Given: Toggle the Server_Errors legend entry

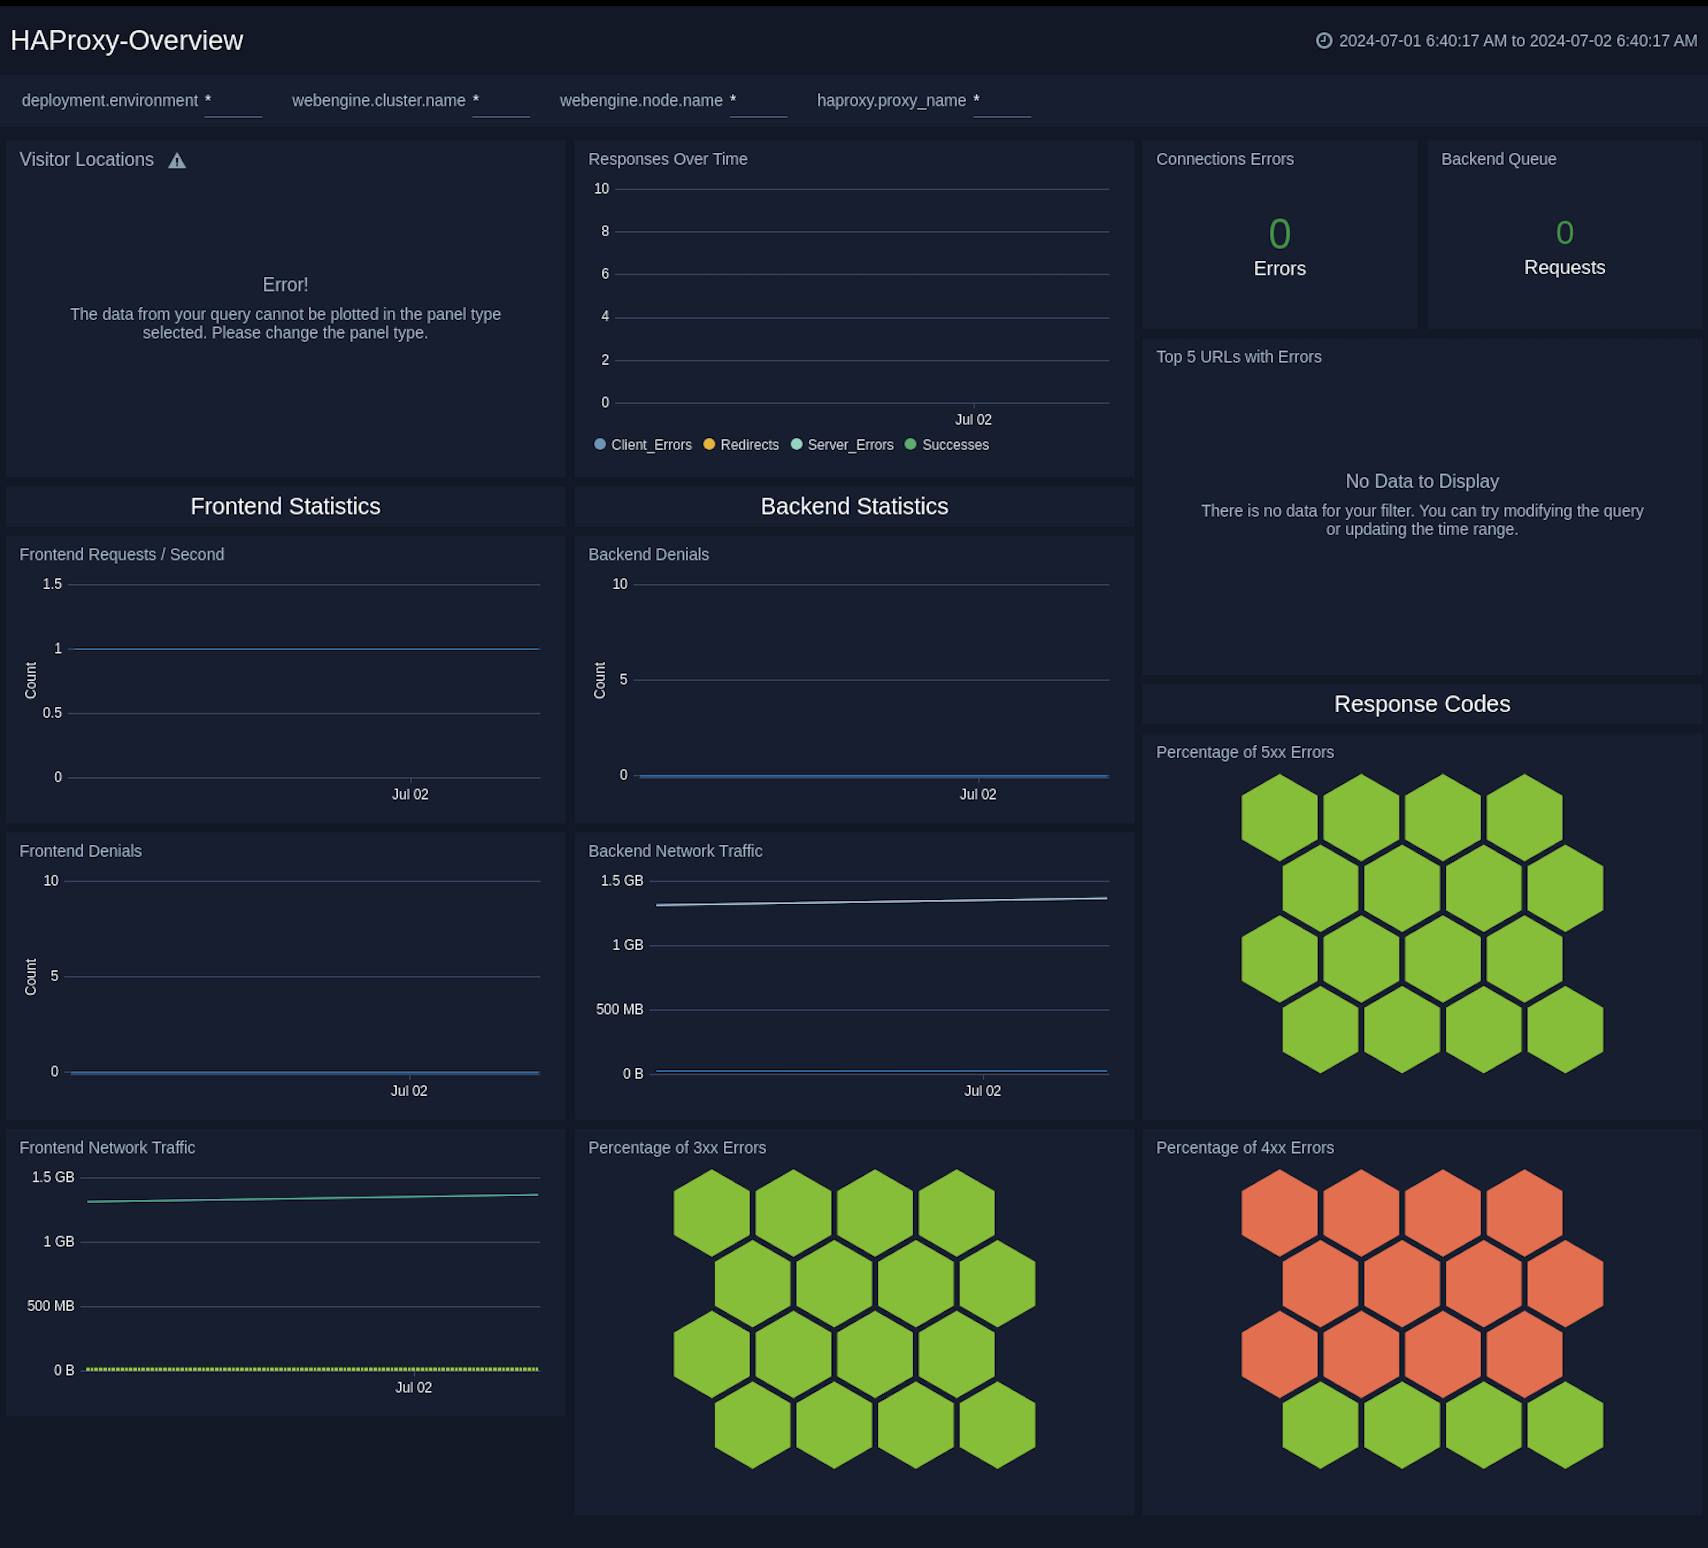Looking at the screenshot, I should (842, 445).
